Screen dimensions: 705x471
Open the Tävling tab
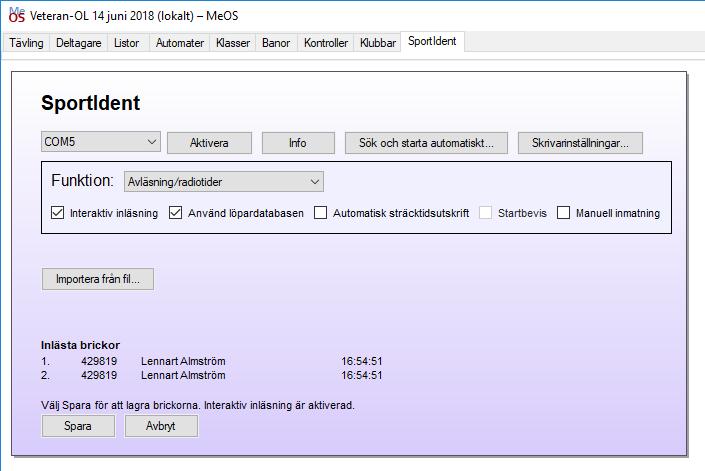click(x=26, y=43)
